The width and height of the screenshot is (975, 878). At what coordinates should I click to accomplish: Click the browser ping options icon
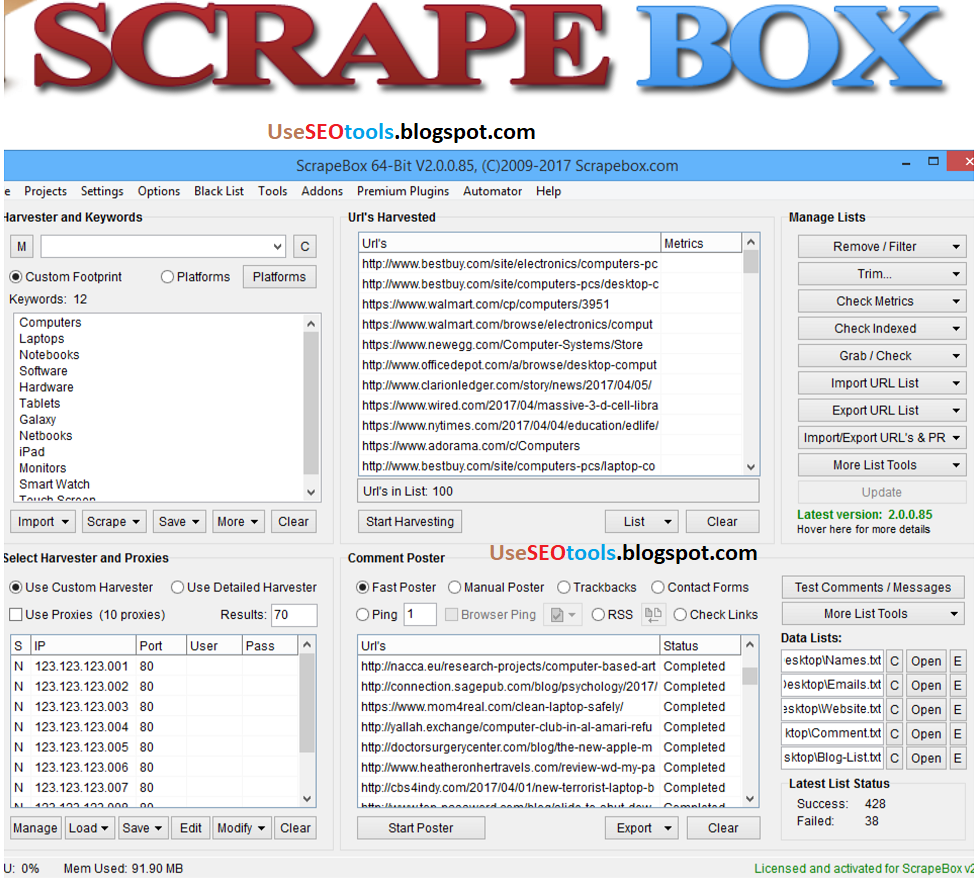(563, 614)
